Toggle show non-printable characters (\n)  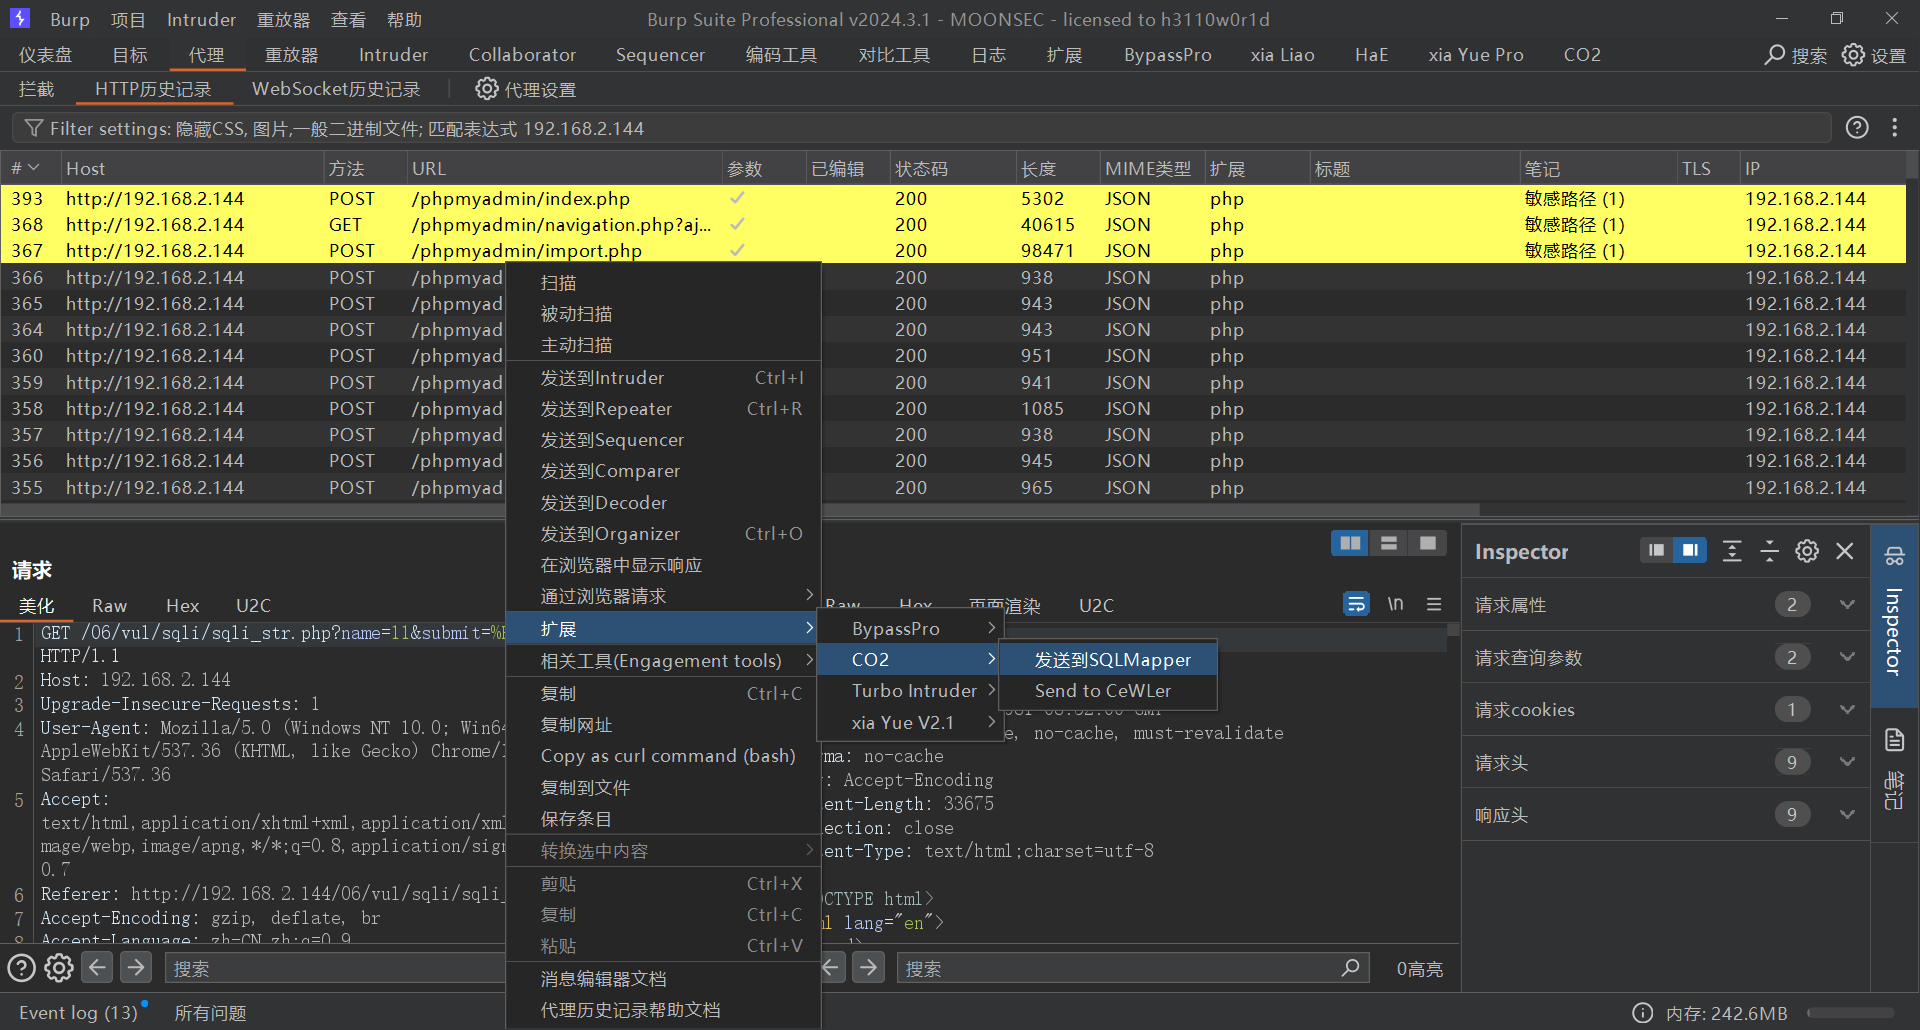[x=1395, y=604]
